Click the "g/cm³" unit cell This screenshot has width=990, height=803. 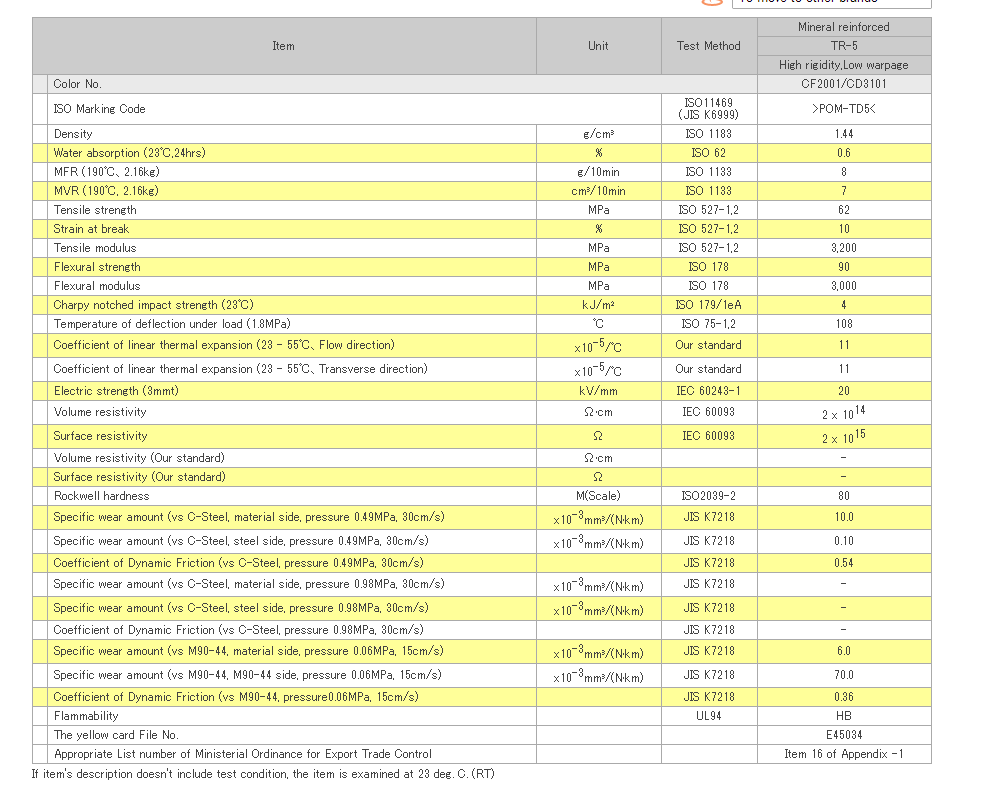[598, 134]
